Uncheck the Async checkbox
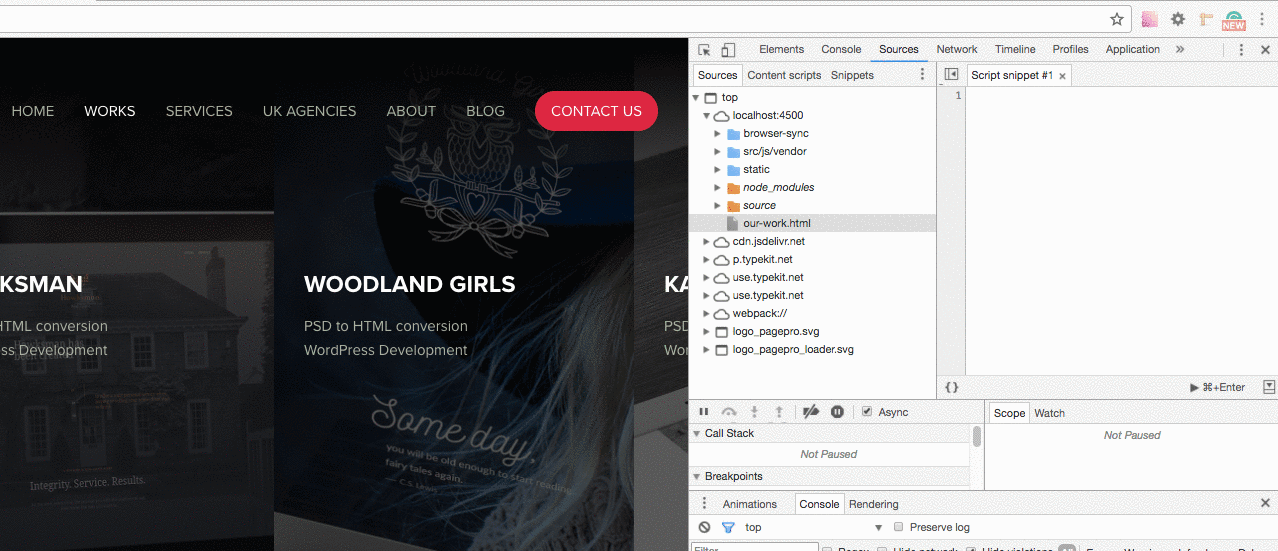 (867, 412)
